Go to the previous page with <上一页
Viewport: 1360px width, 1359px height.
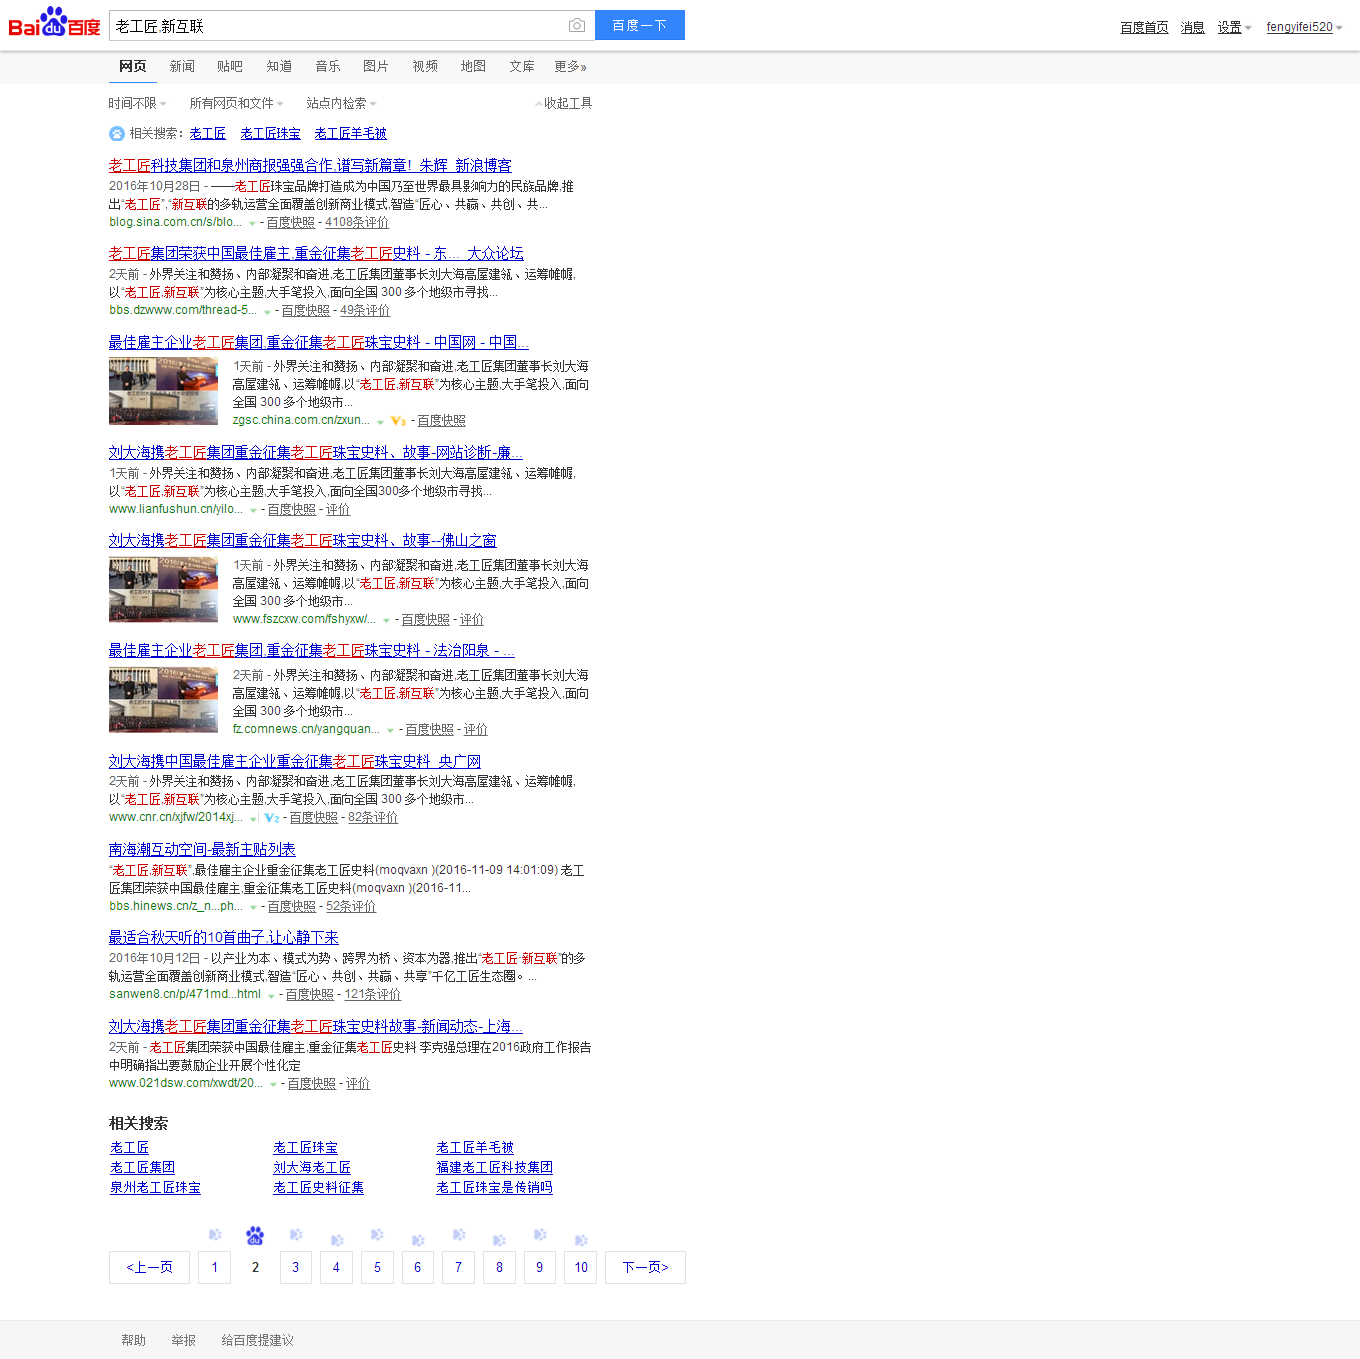tap(149, 1267)
